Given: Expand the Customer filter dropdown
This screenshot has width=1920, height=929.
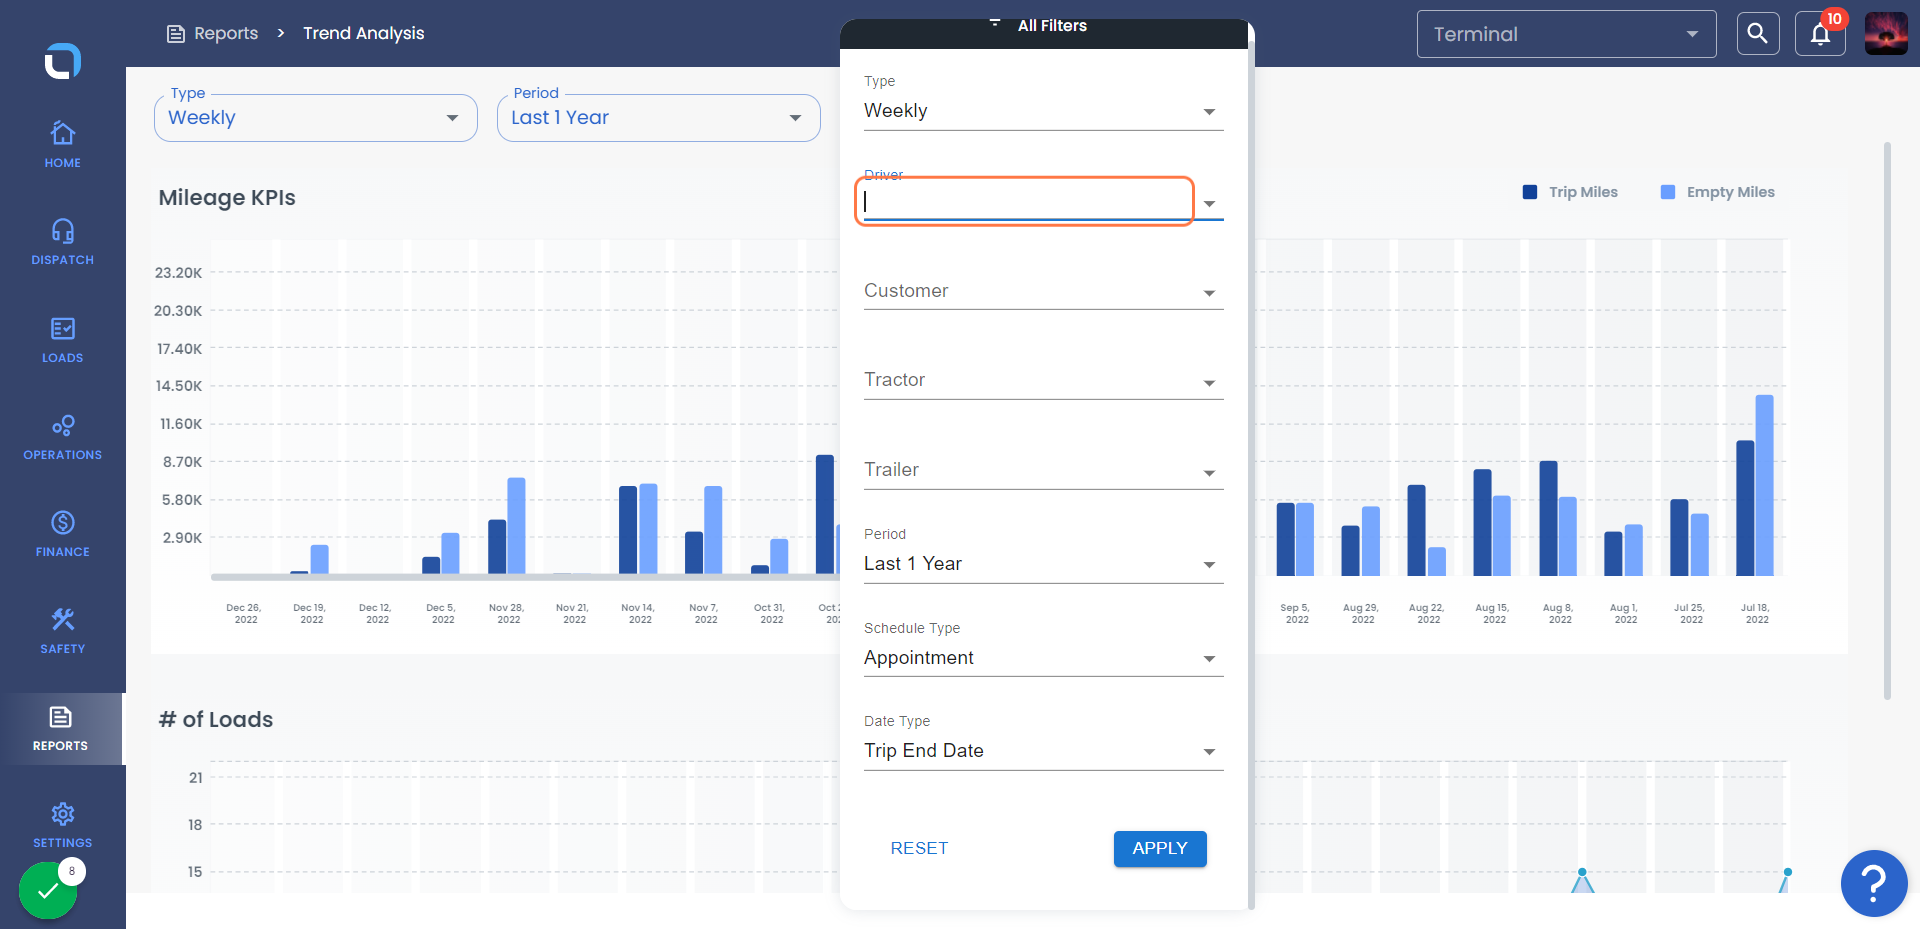Looking at the screenshot, I should (1043, 292).
